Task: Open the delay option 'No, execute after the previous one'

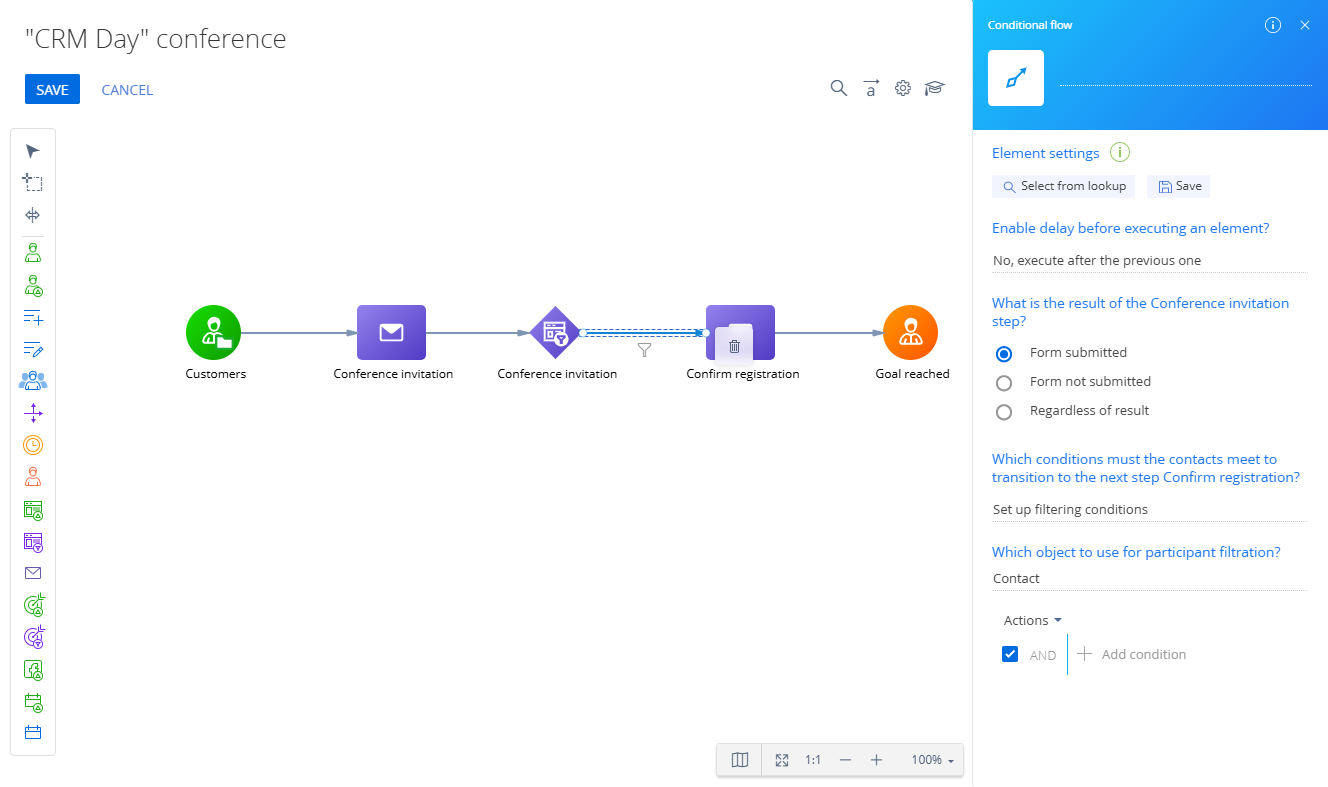Action: coord(1149,260)
